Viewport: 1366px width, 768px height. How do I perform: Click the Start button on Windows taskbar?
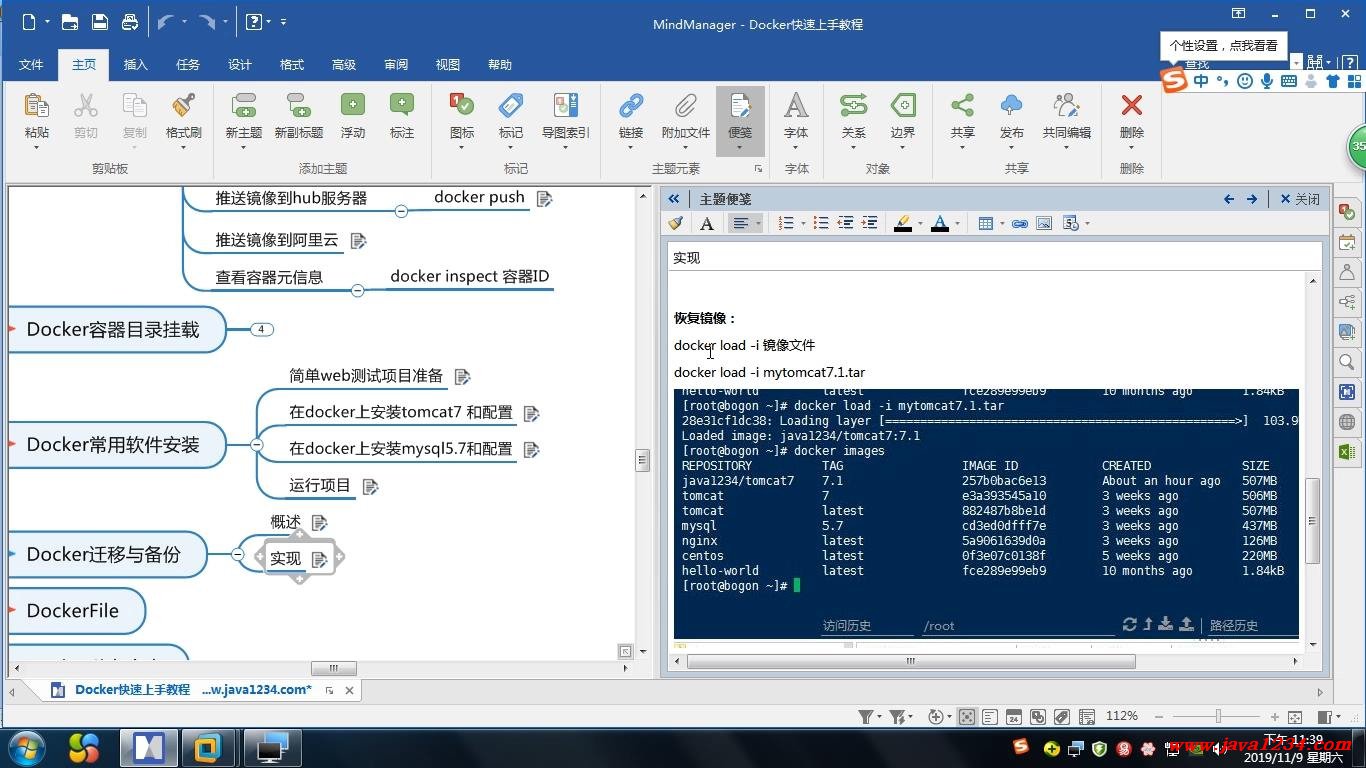point(25,748)
